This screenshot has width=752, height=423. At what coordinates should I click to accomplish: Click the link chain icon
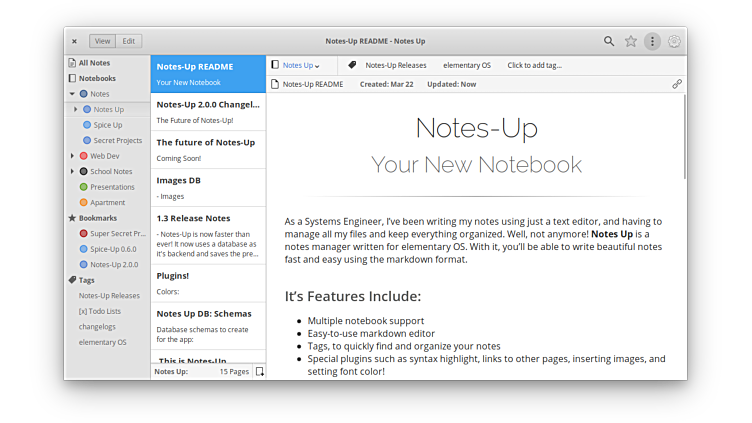(677, 84)
